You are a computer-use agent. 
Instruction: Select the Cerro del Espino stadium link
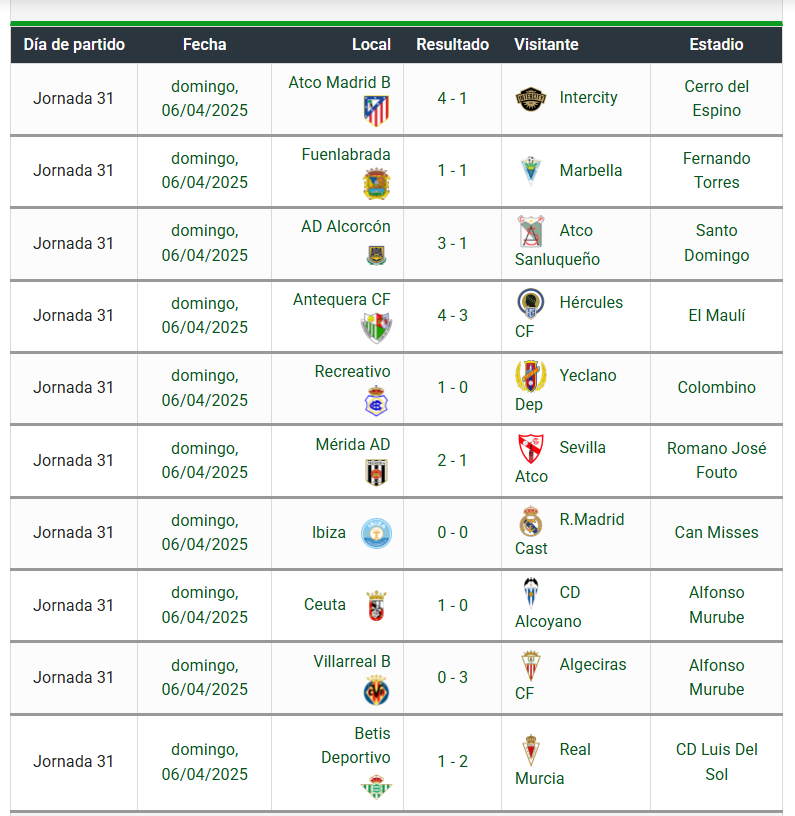pyautogui.click(x=716, y=98)
